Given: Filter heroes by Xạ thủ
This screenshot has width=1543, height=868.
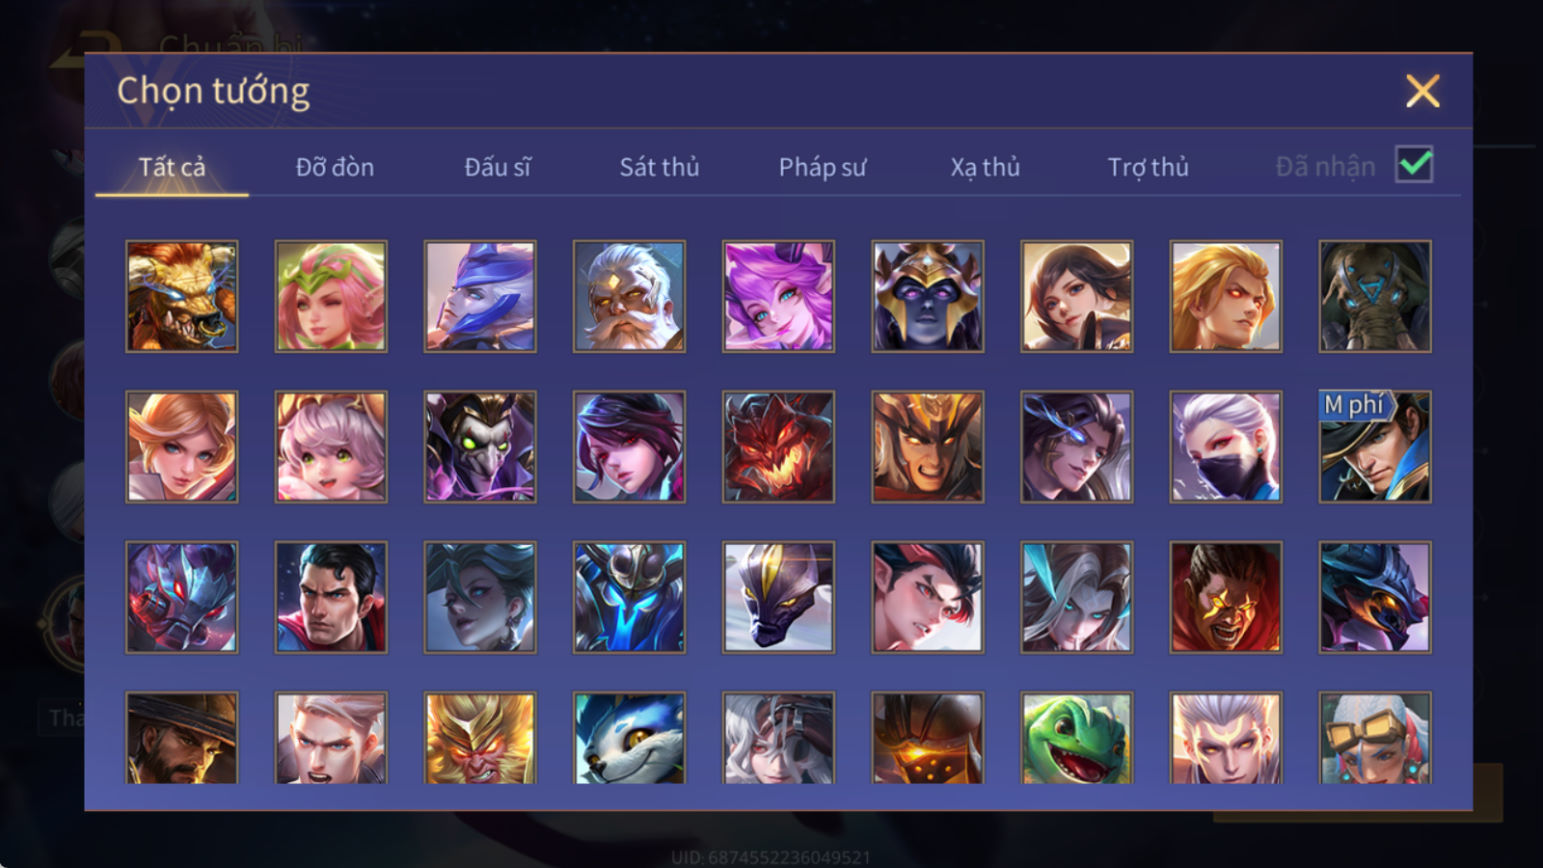Looking at the screenshot, I should click(x=985, y=167).
